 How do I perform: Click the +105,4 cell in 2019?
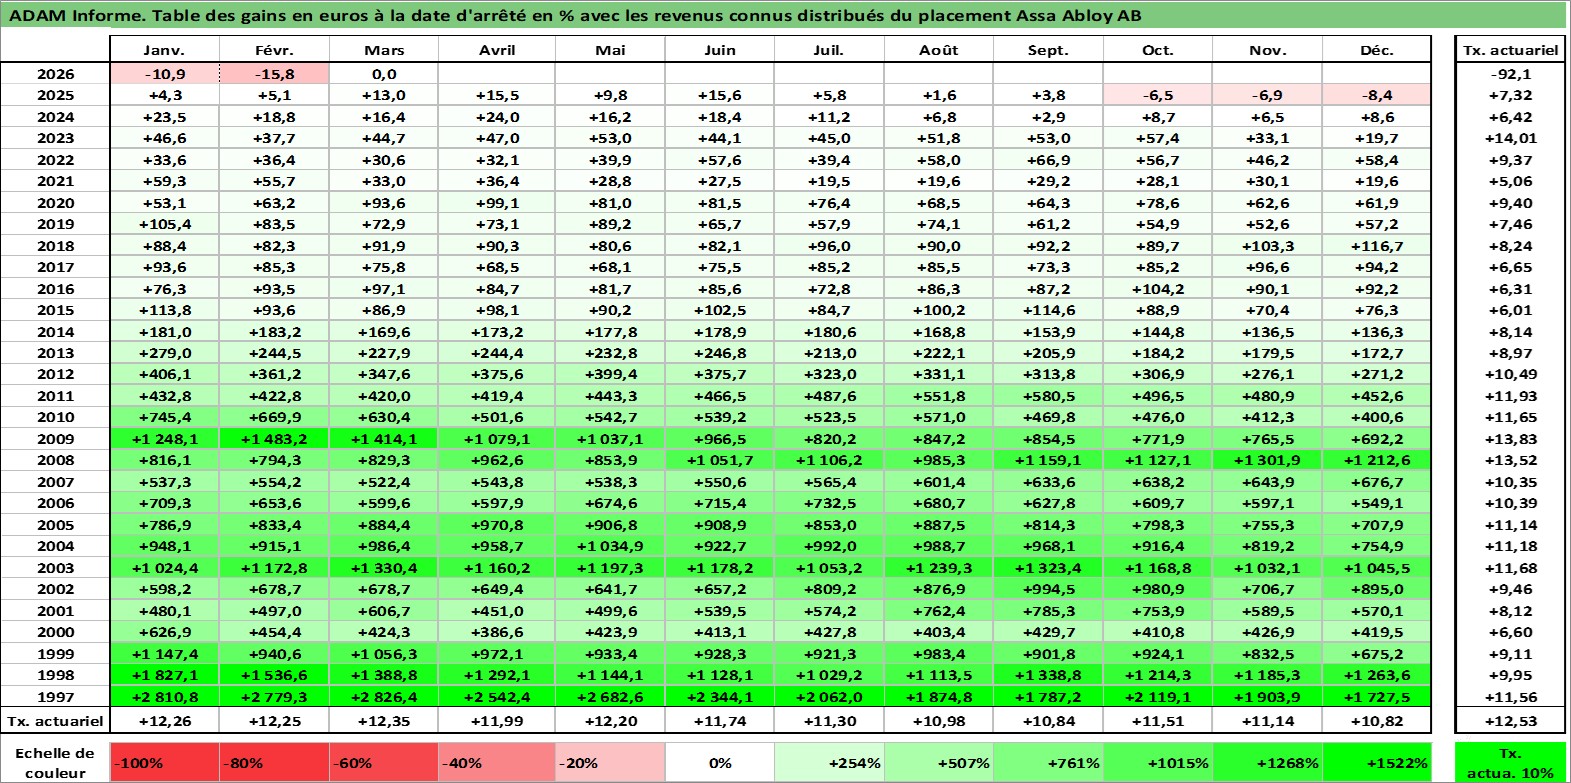click(x=164, y=224)
